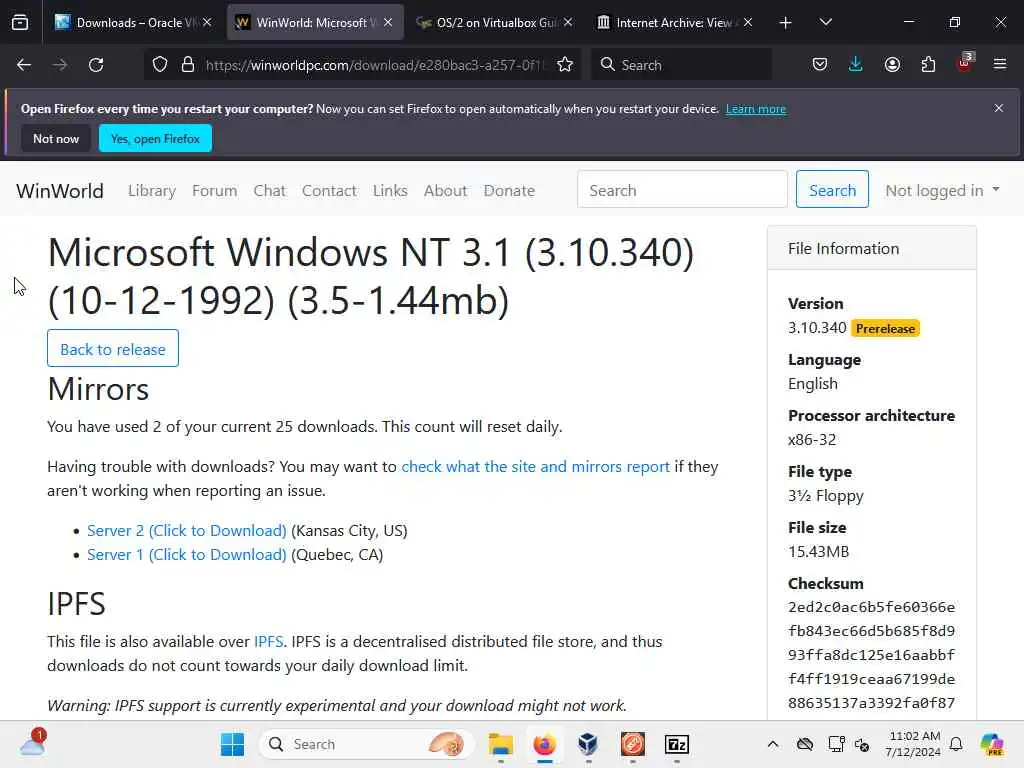1024x768 pixels.
Task: Focus the Firefox toolbar Search box
Action: coord(681,65)
